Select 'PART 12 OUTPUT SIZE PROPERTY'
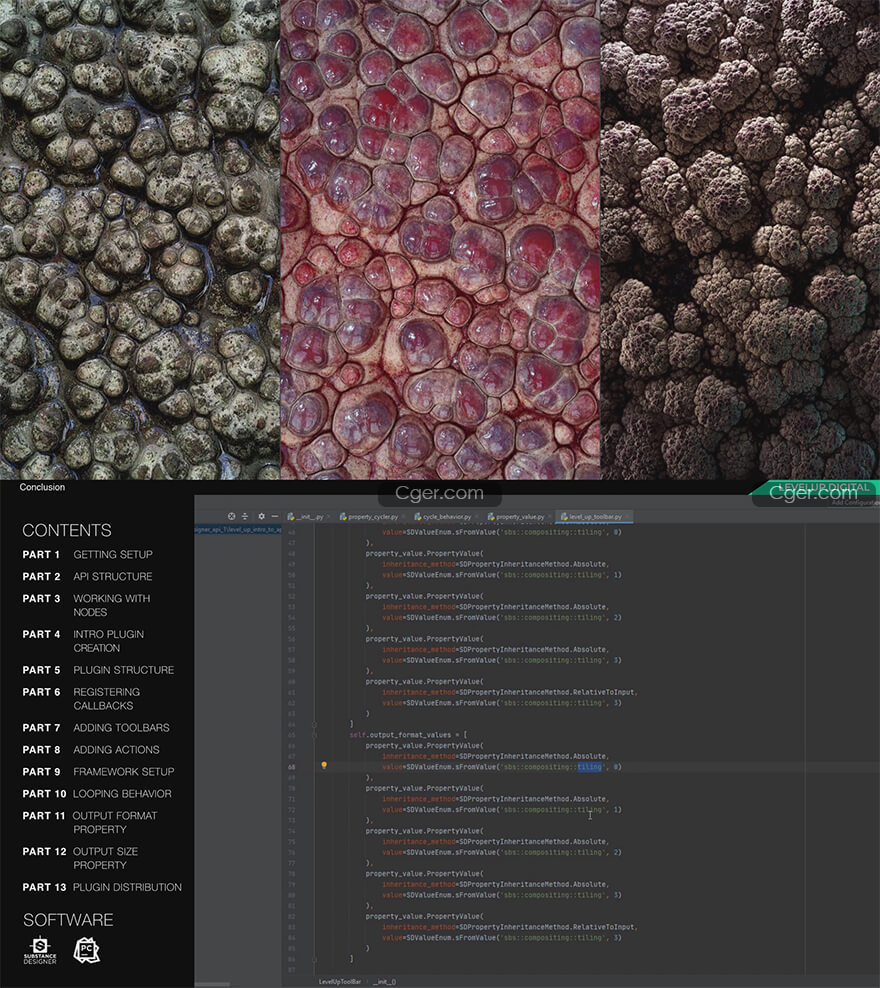Image resolution: width=880 pixels, height=988 pixels. pos(80,858)
